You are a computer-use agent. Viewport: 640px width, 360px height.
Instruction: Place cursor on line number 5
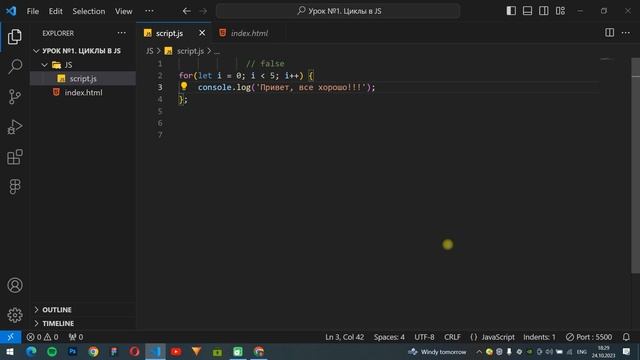(x=160, y=111)
